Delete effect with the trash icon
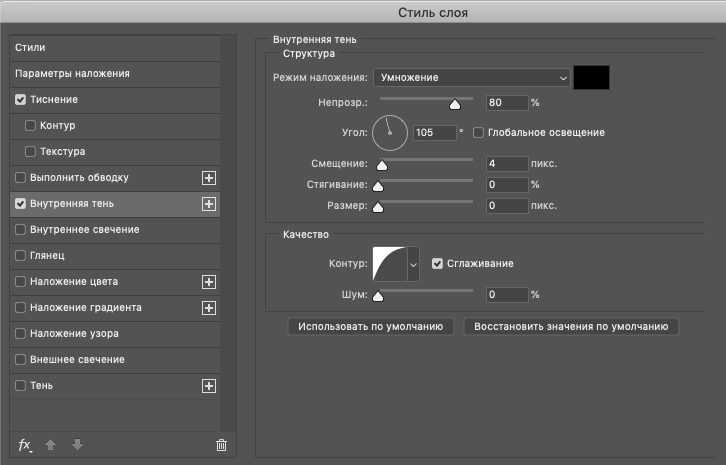This screenshot has width=726, height=465. tap(221, 445)
